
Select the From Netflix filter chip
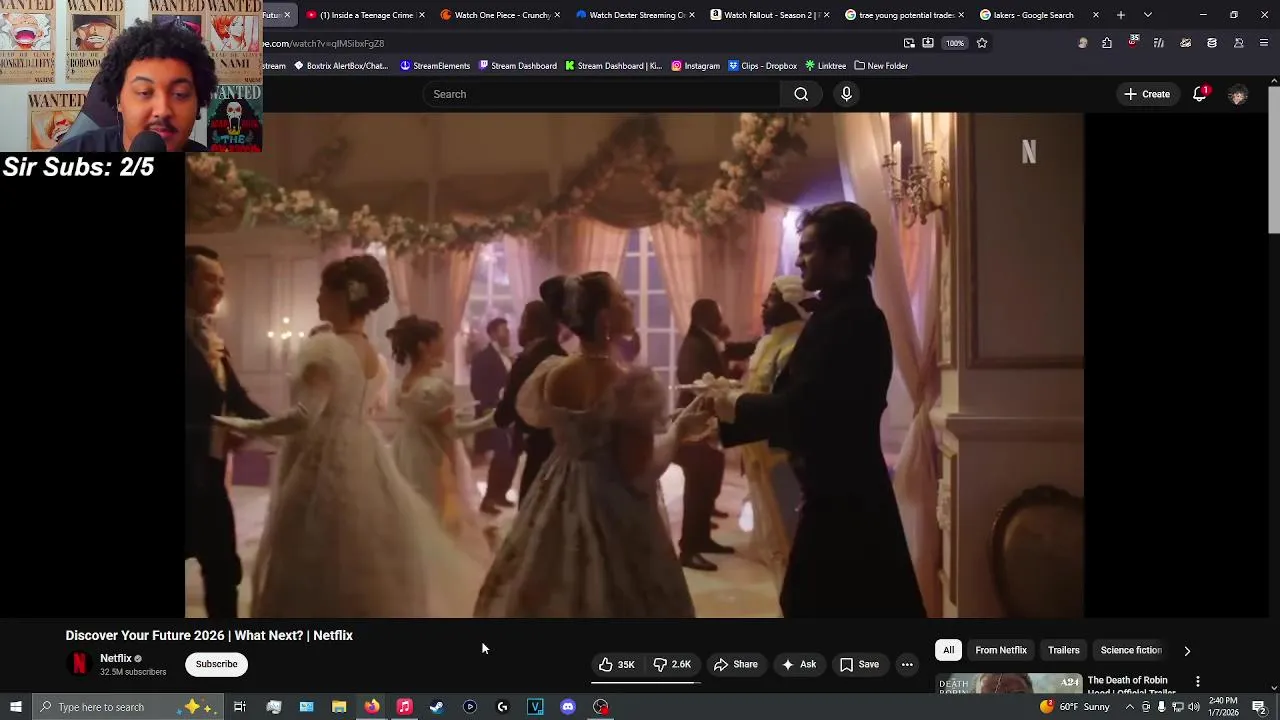point(1001,650)
